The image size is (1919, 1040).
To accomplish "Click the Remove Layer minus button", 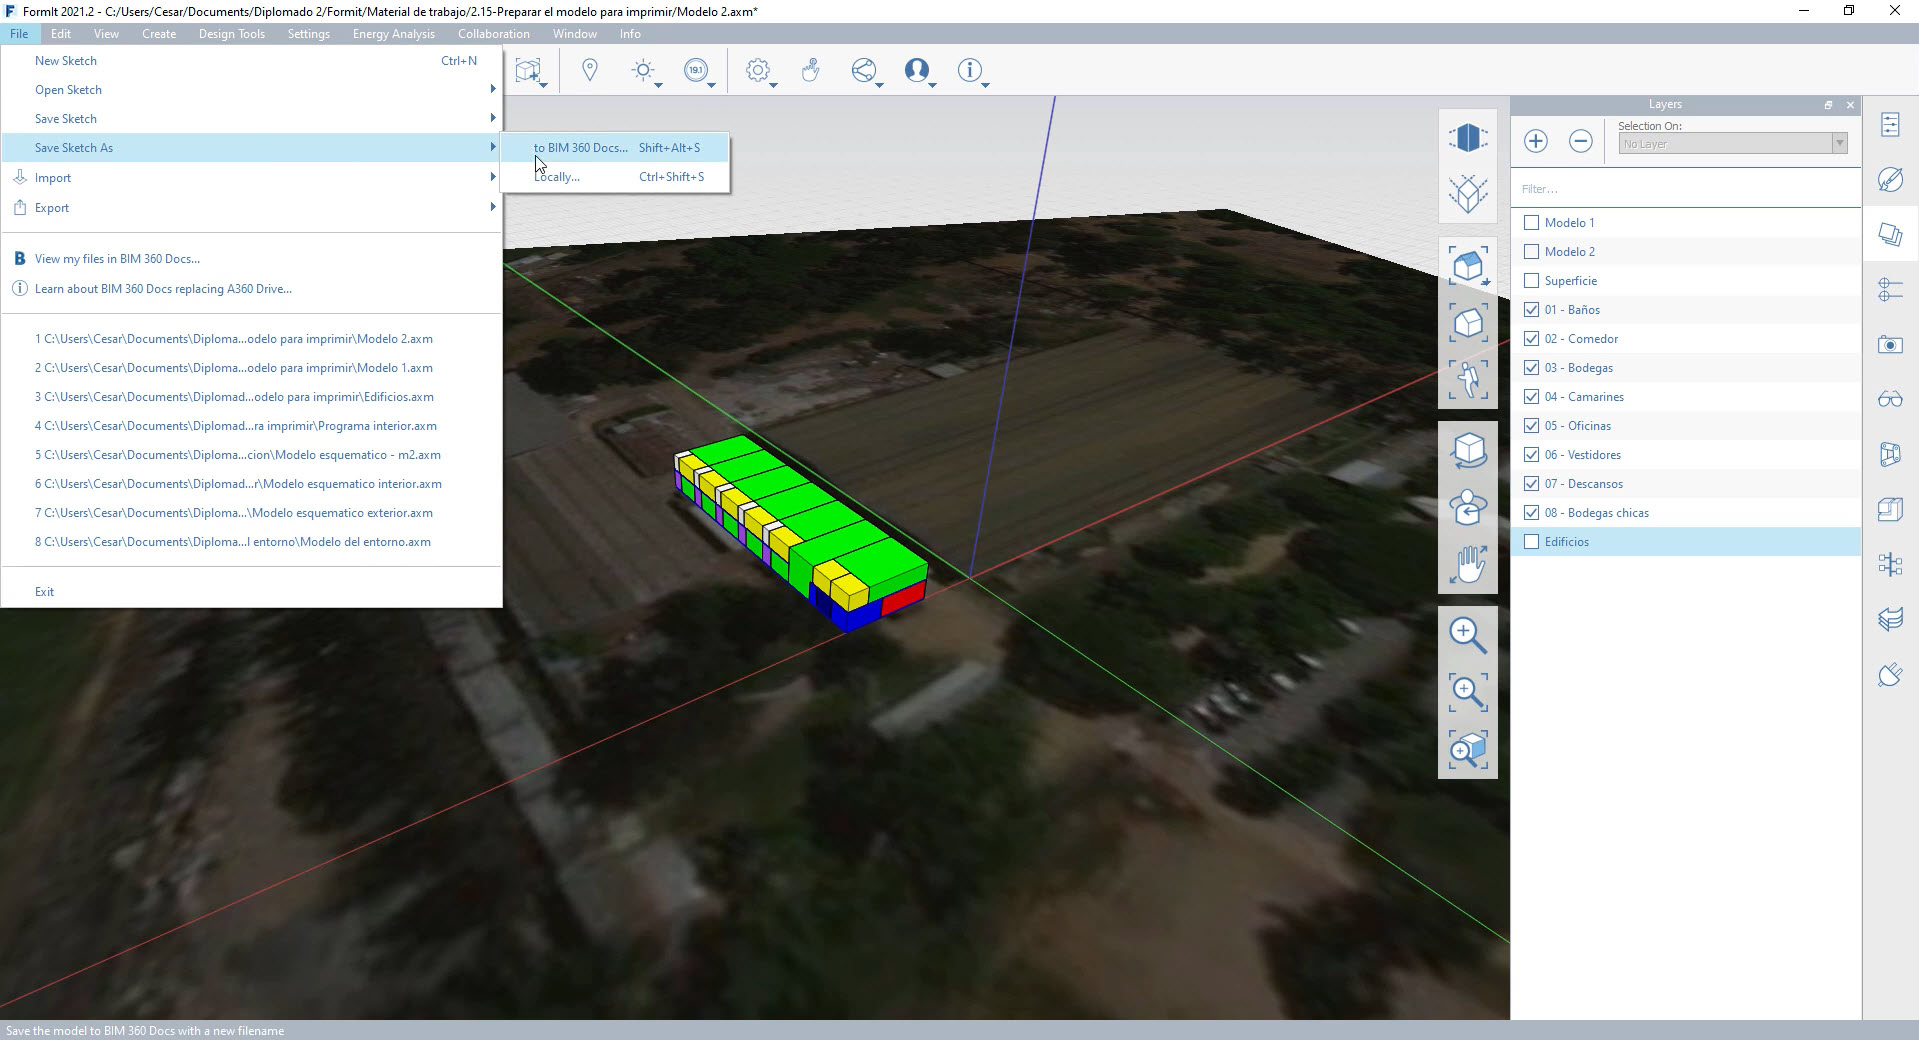I will click(1580, 141).
